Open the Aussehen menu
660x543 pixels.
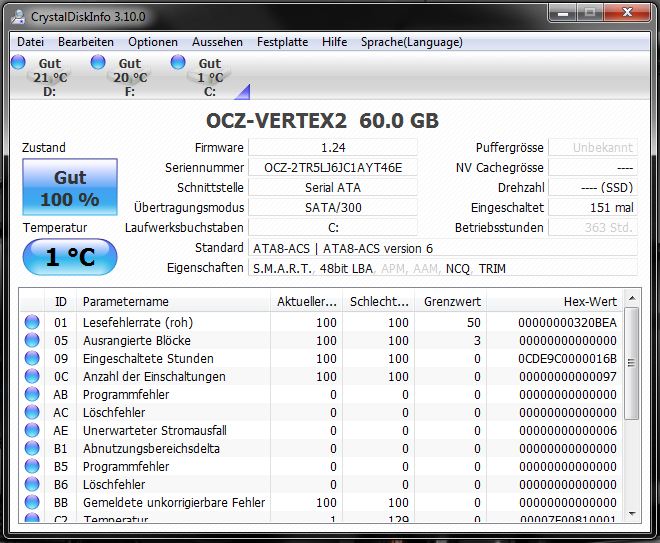[217, 42]
